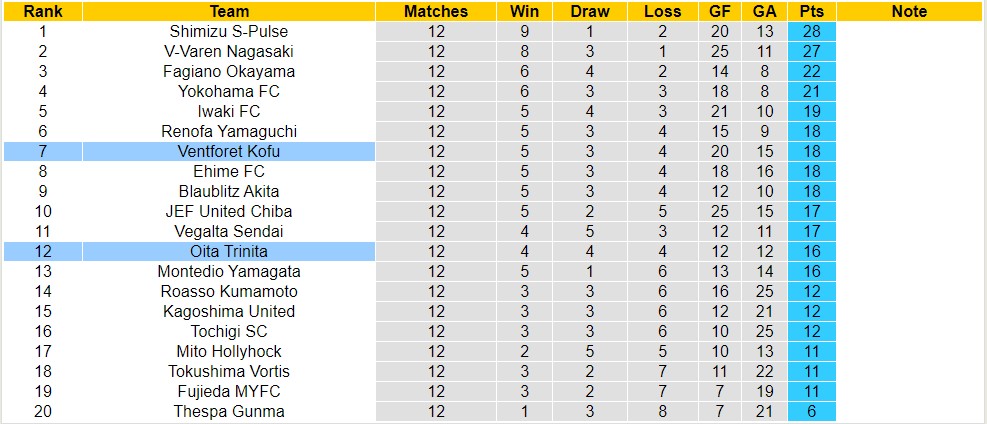Click the Loss column header

click(663, 11)
